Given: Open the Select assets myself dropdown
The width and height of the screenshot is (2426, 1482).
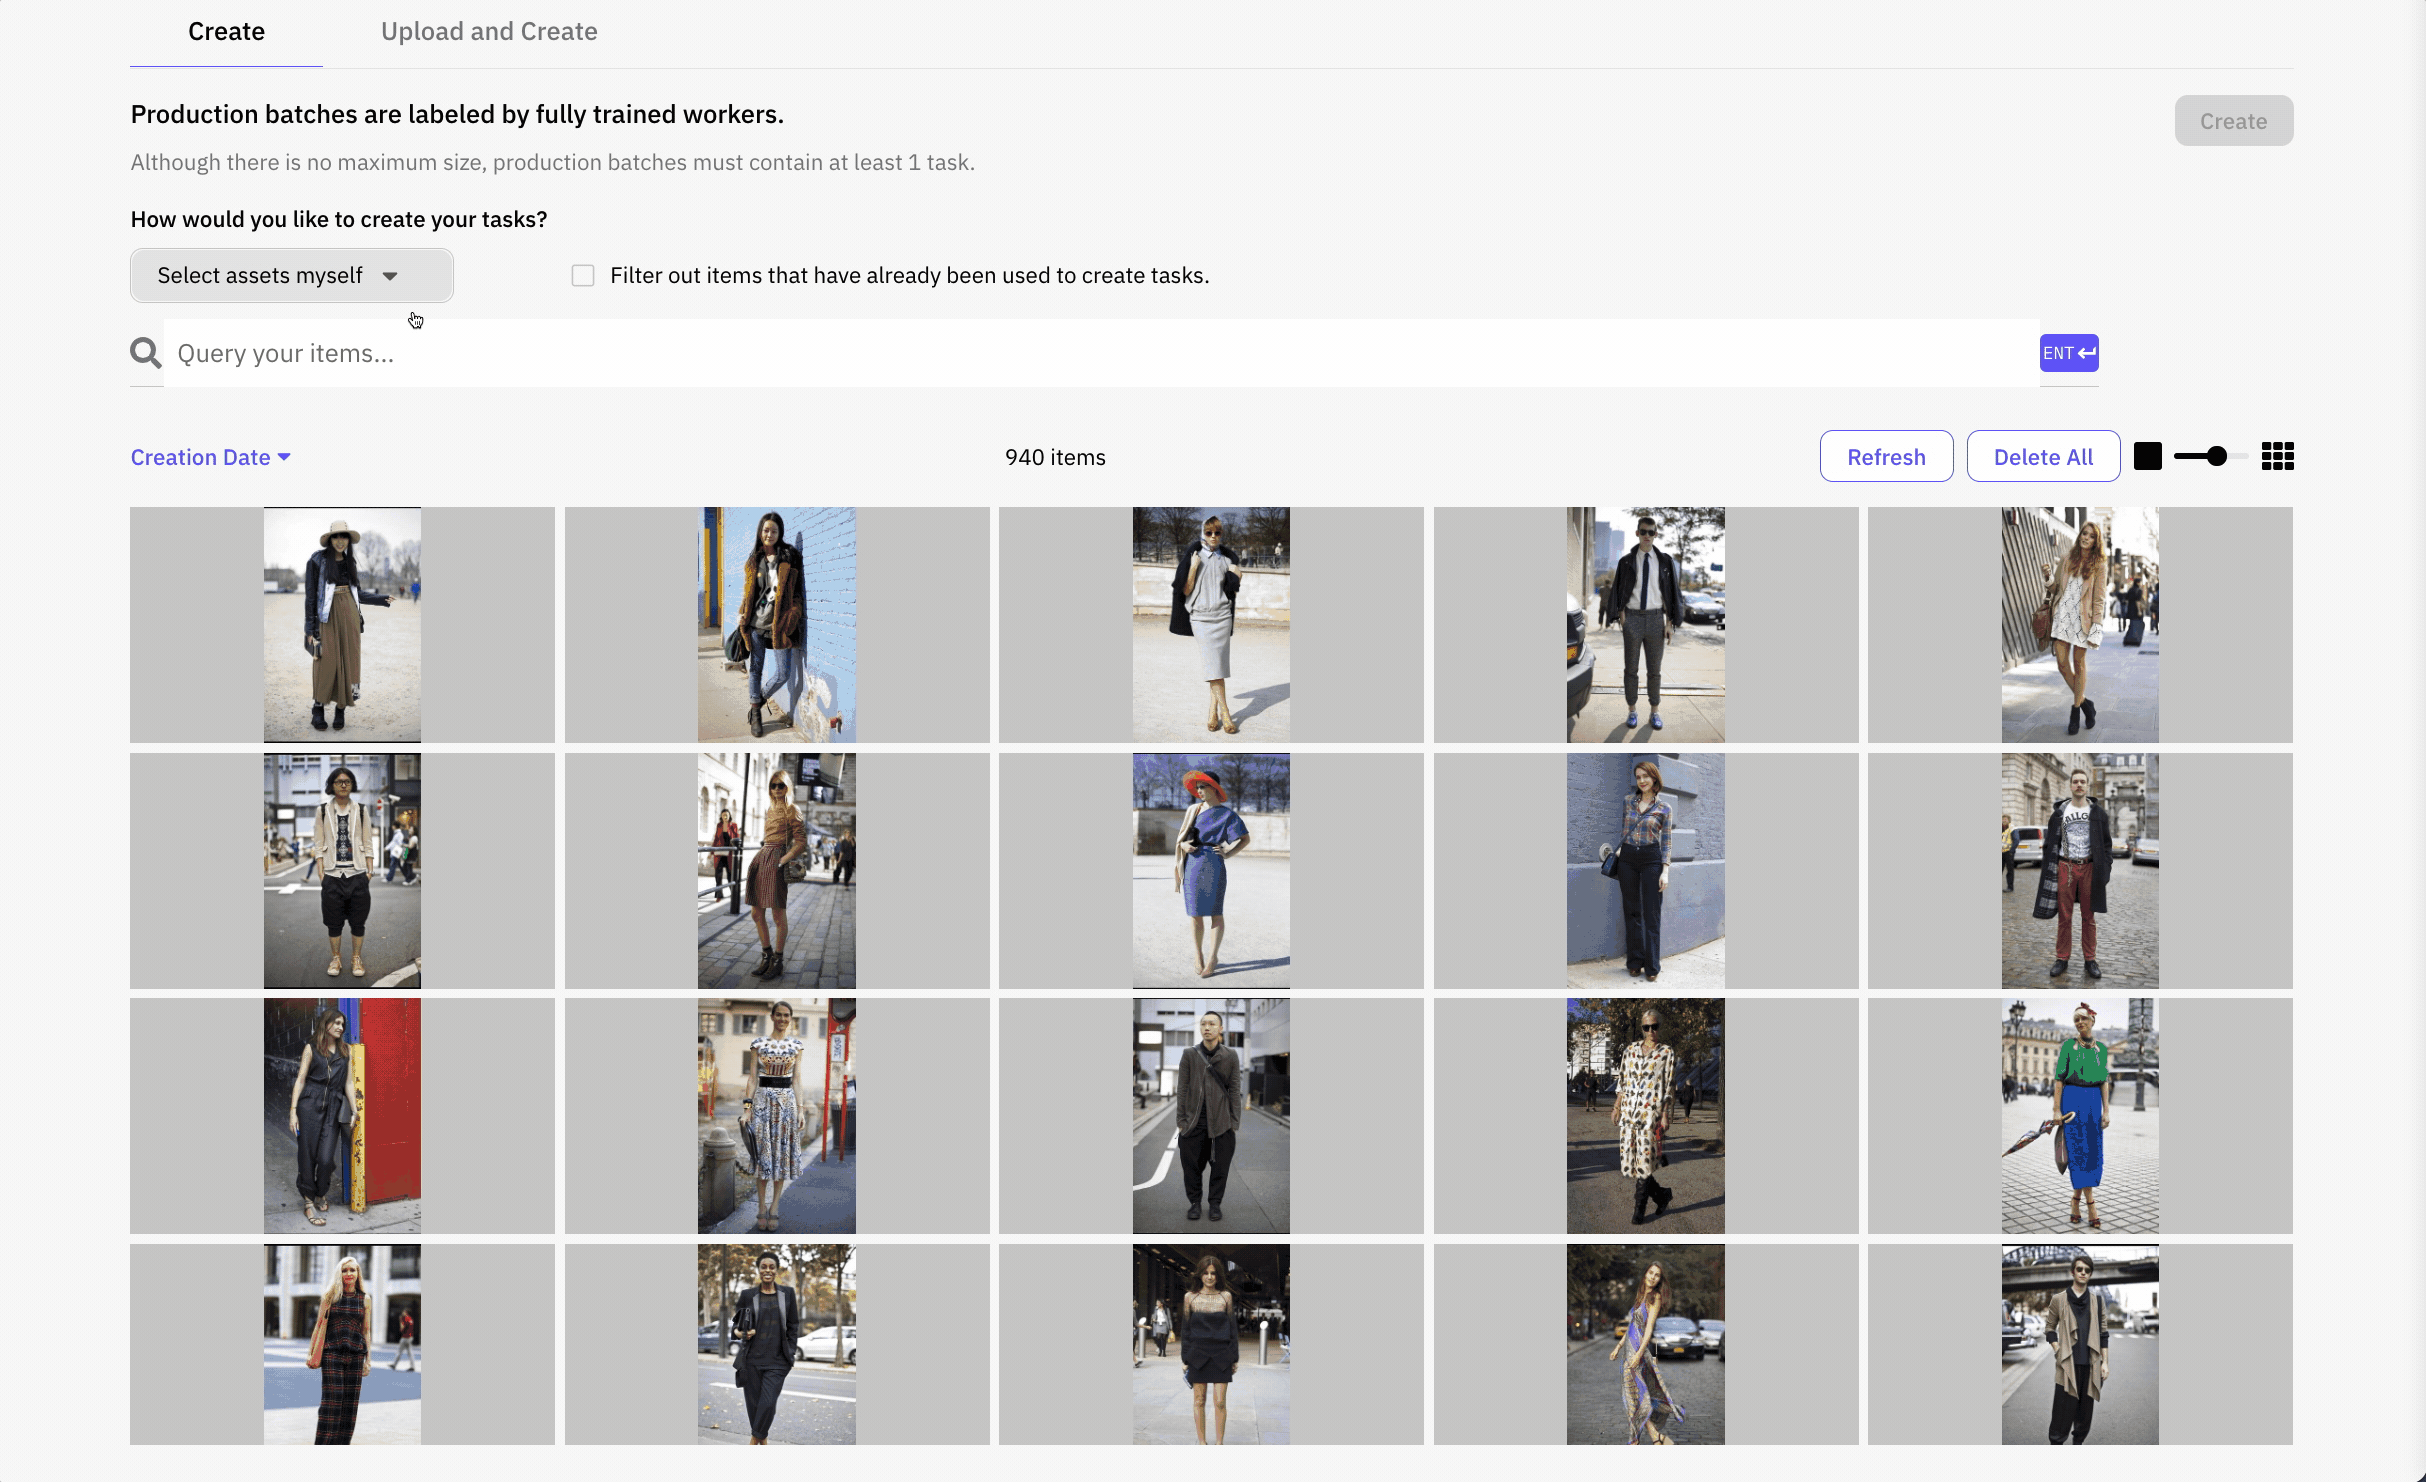Looking at the screenshot, I should click(291, 276).
